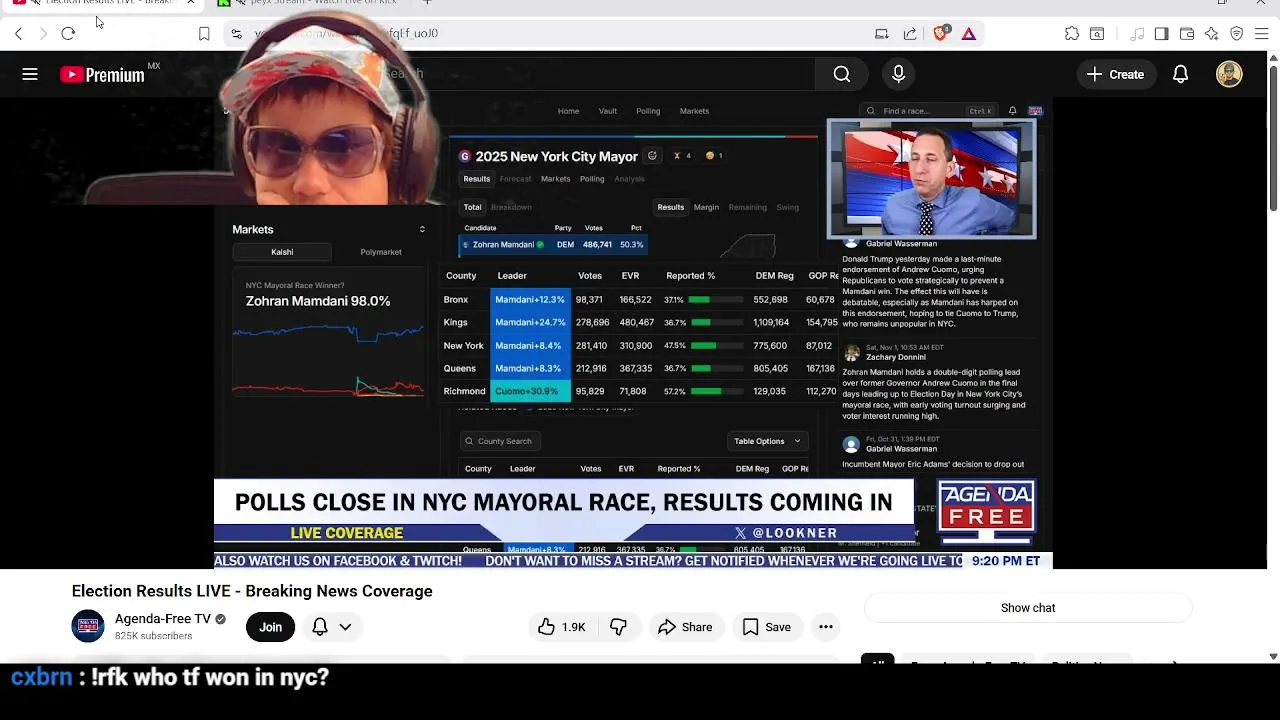Open the Leo AI sparkle icon
Viewport: 1280px width, 720px height.
point(1212,33)
